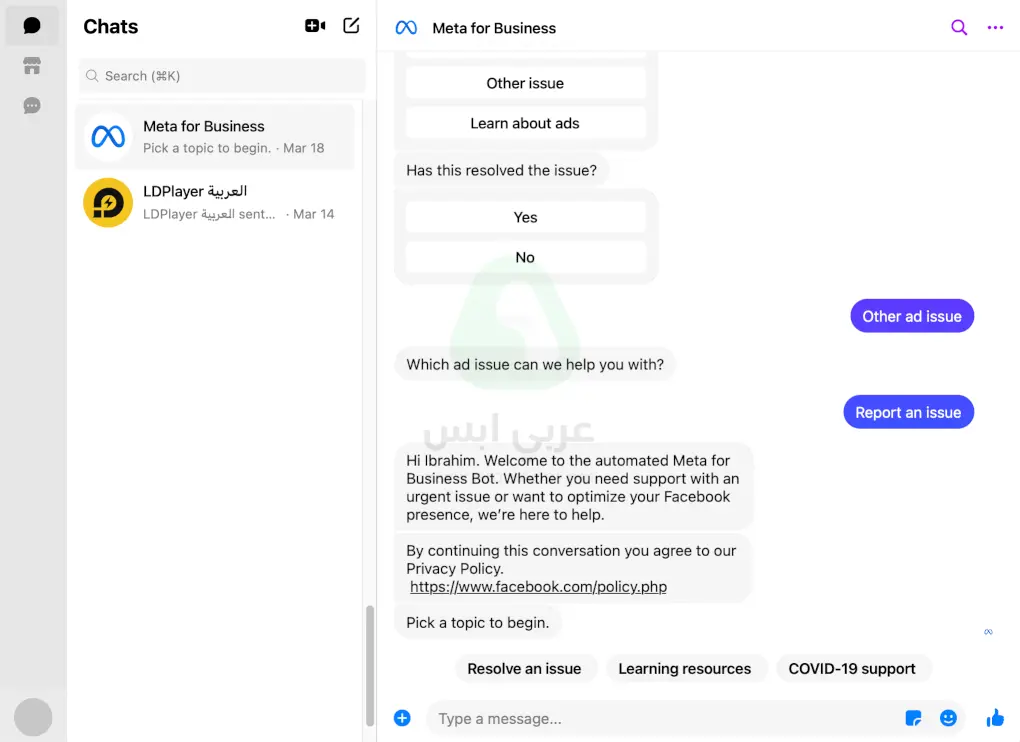Select the Meta for Business chat
This screenshot has height=742, width=1020.
tap(215, 137)
